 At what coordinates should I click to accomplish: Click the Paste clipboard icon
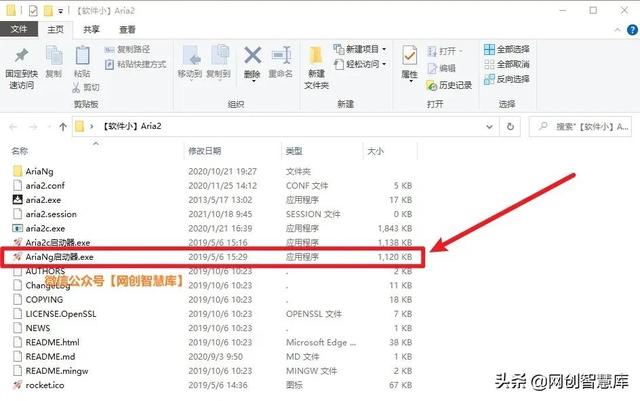coord(82,56)
